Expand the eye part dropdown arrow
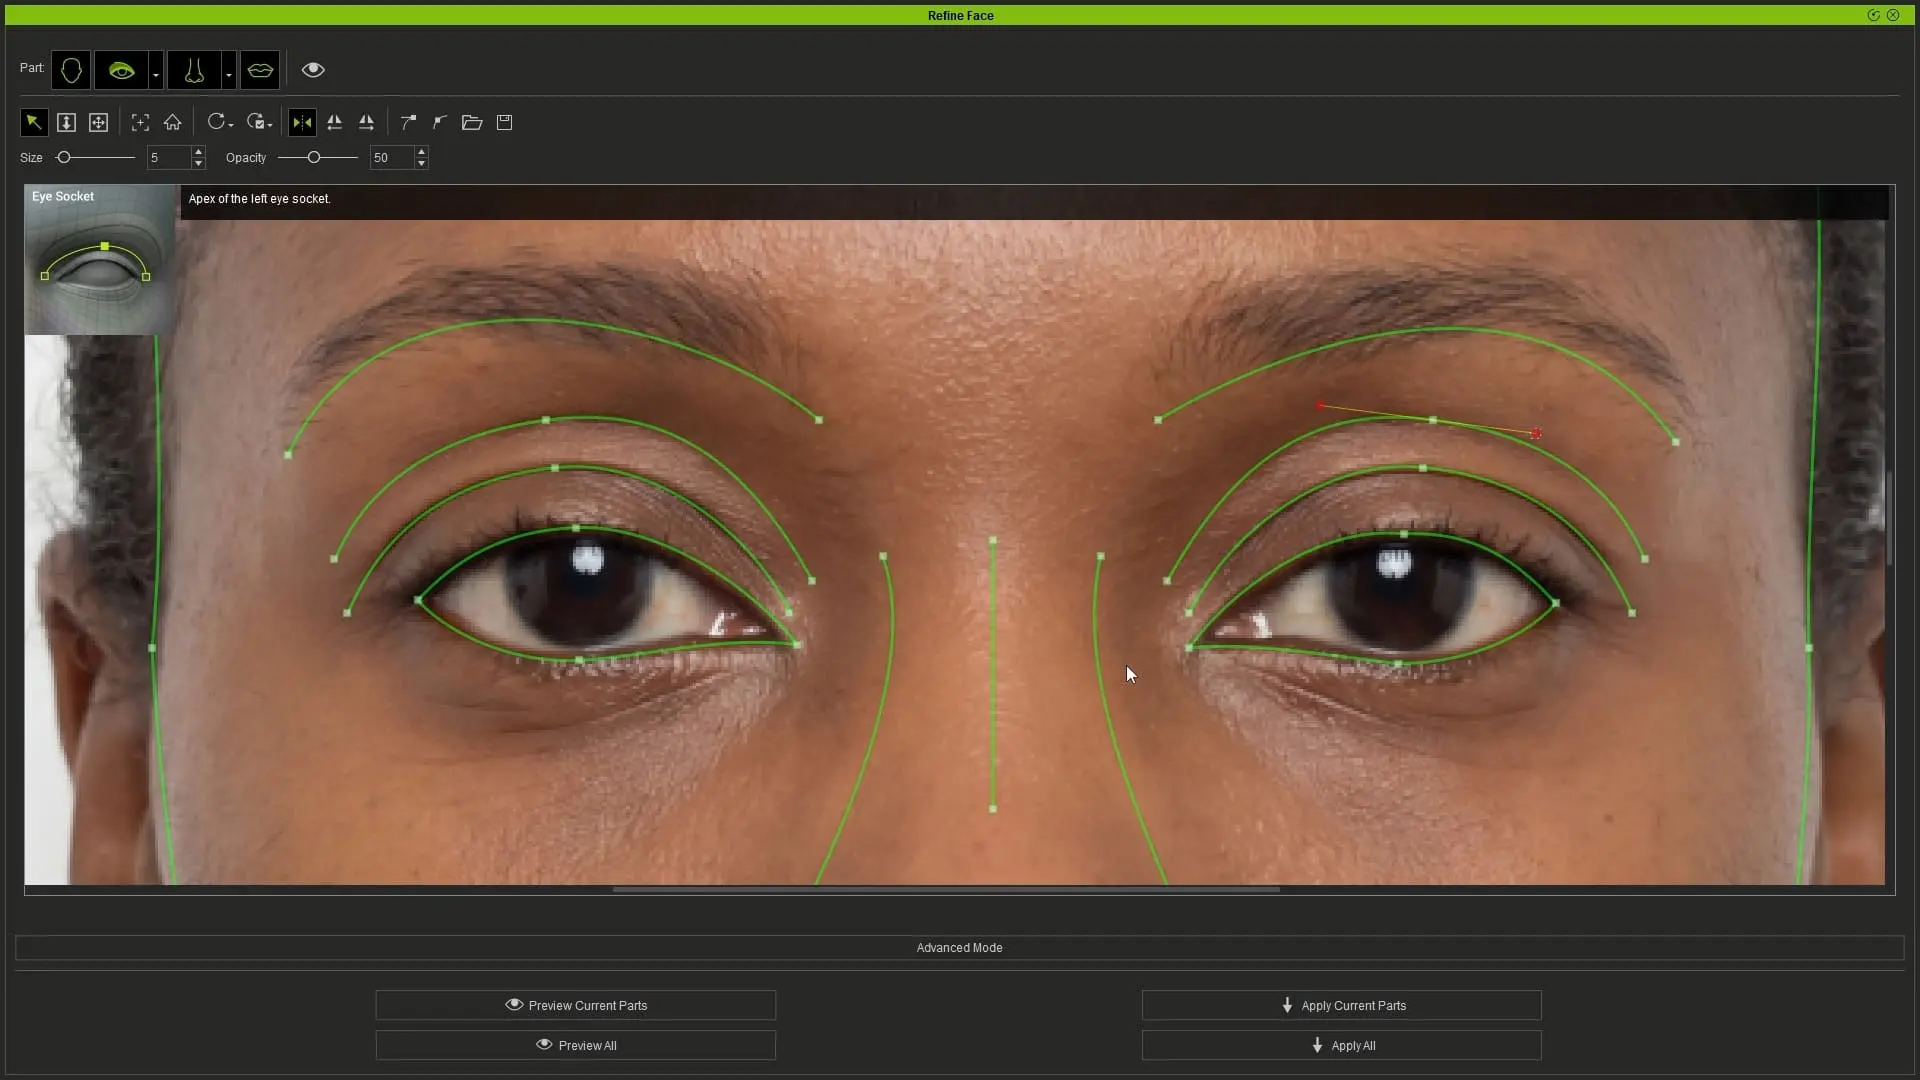 tap(156, 75)
